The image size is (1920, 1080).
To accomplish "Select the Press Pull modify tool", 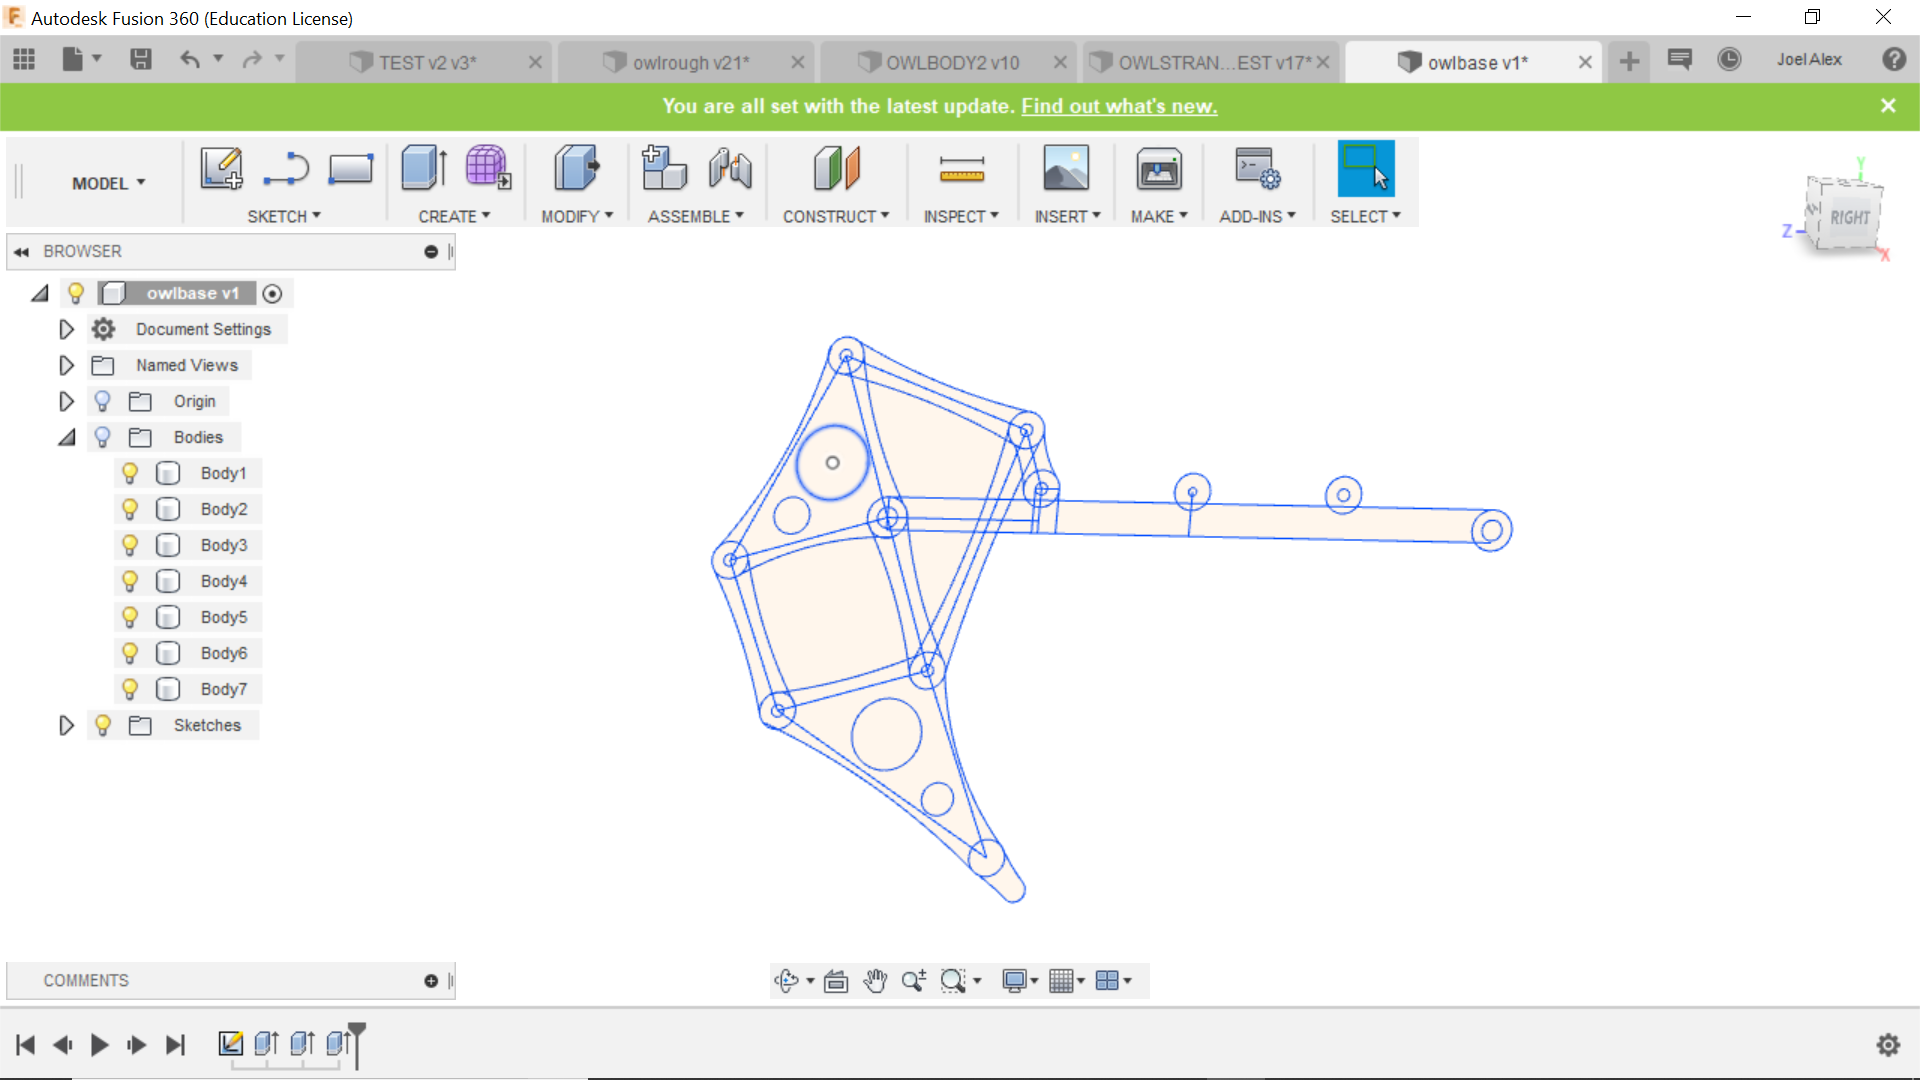I will coord(576,168).
